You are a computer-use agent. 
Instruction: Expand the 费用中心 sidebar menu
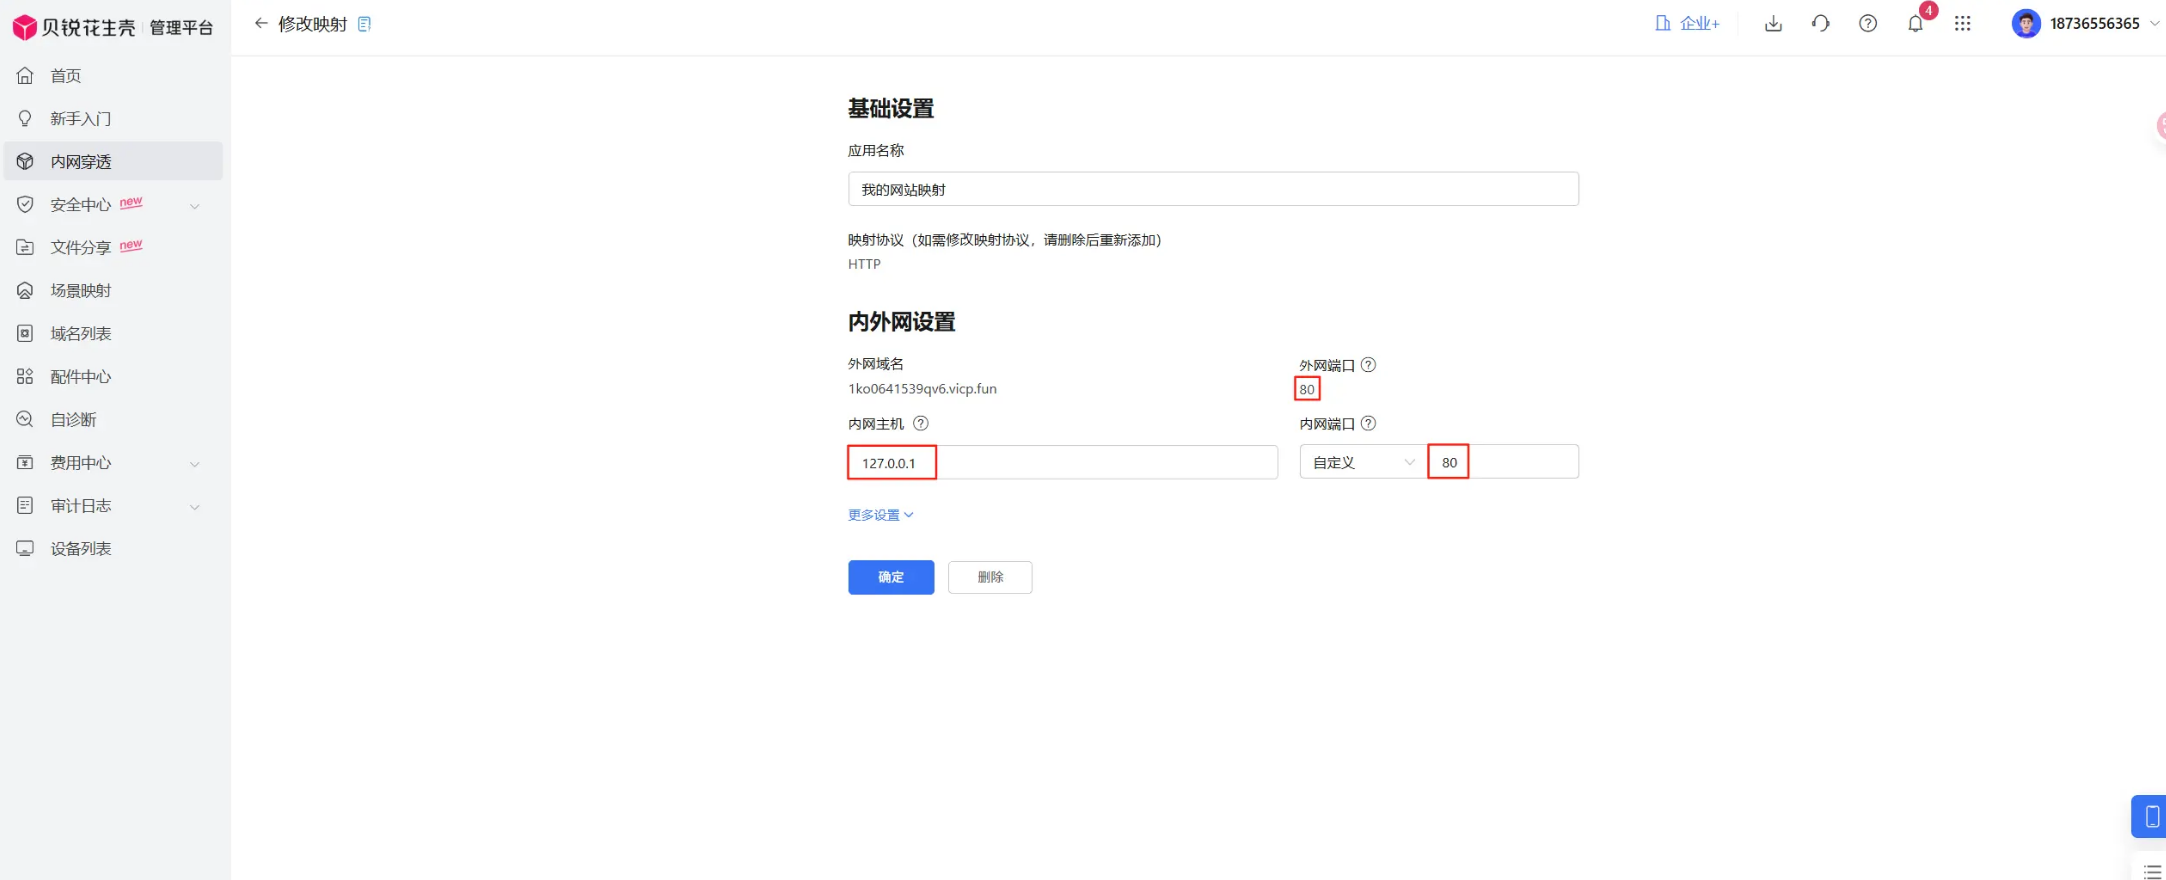click(x=110, y=463)
